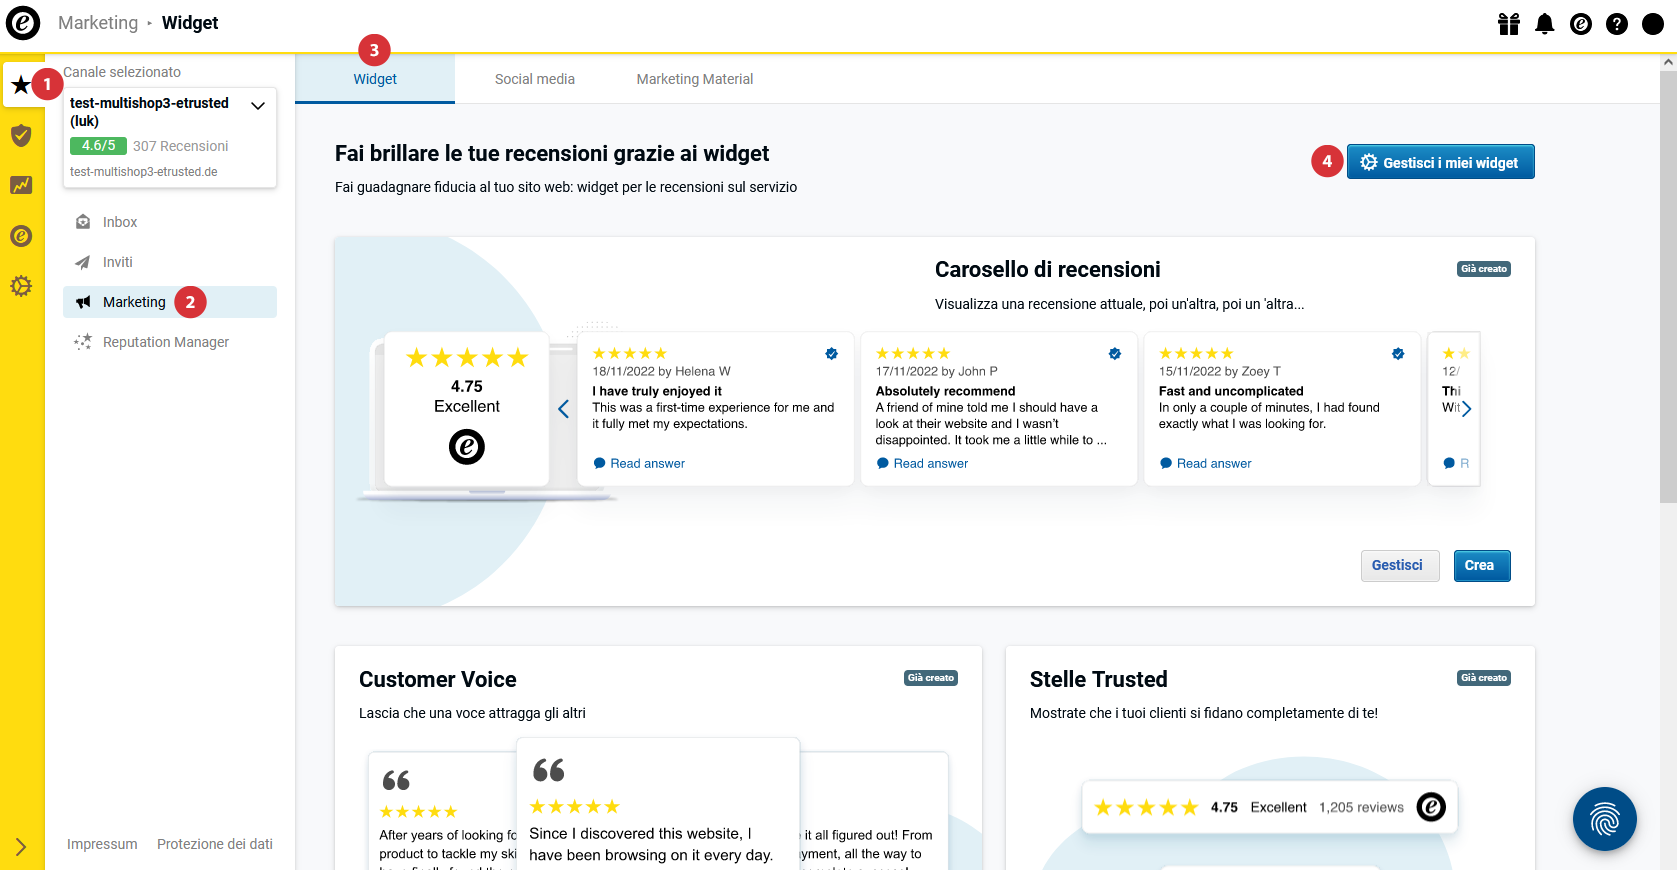1677x870 pixels.
Task: Open help question mark icon
Action: 1617,24
